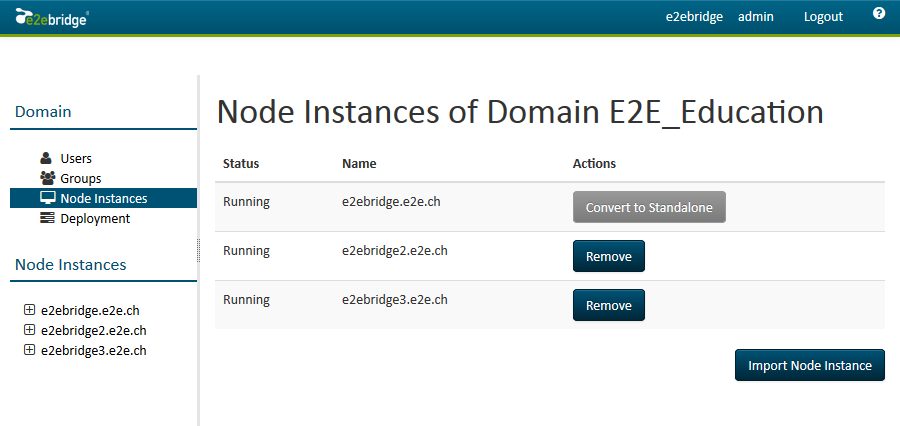Select e2ebridge3.e2e.ch in the sidebar tree
This screenshot has width=900, height=426.
pos(94,350)
